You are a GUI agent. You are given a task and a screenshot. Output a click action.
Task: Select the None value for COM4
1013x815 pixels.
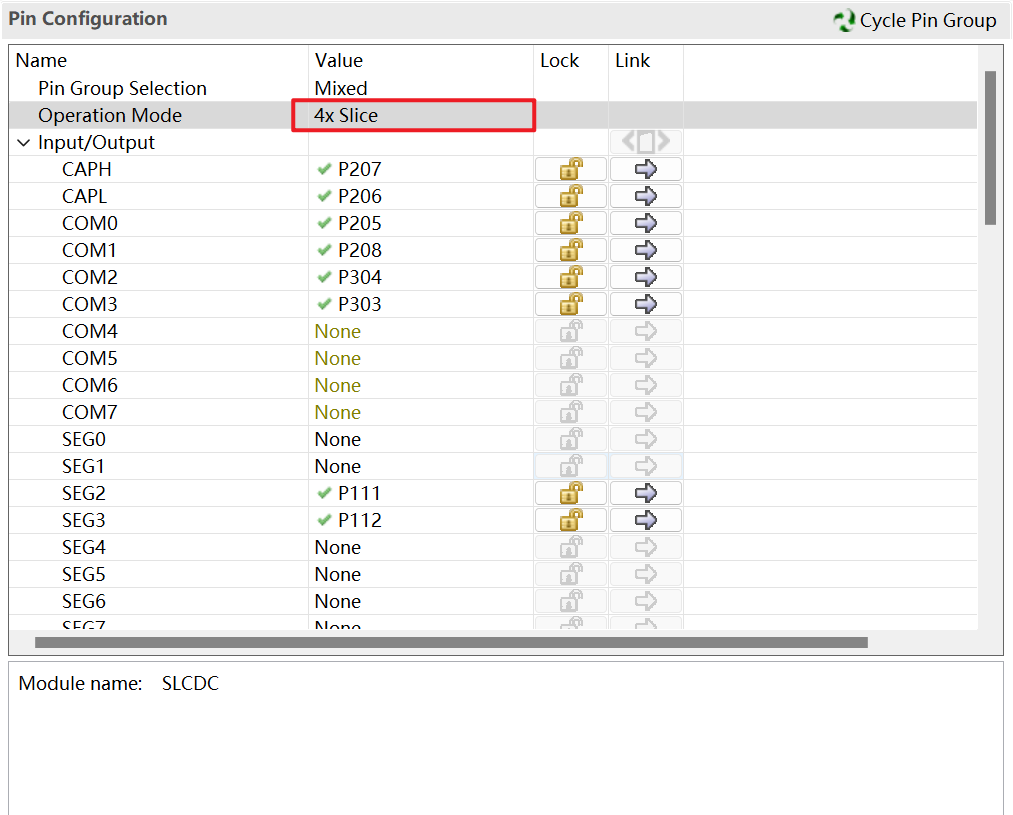(338, 331)
